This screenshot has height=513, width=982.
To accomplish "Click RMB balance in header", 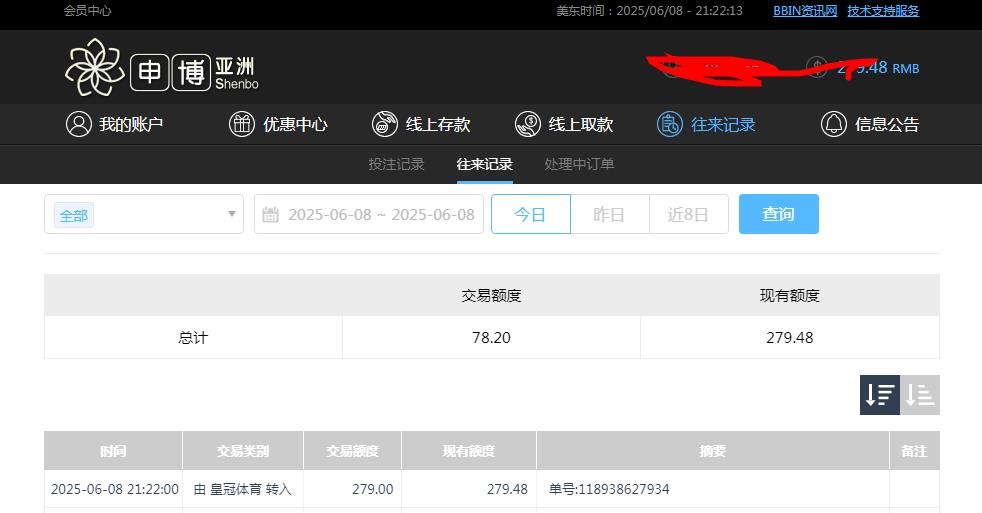I will tap(879, 68).
